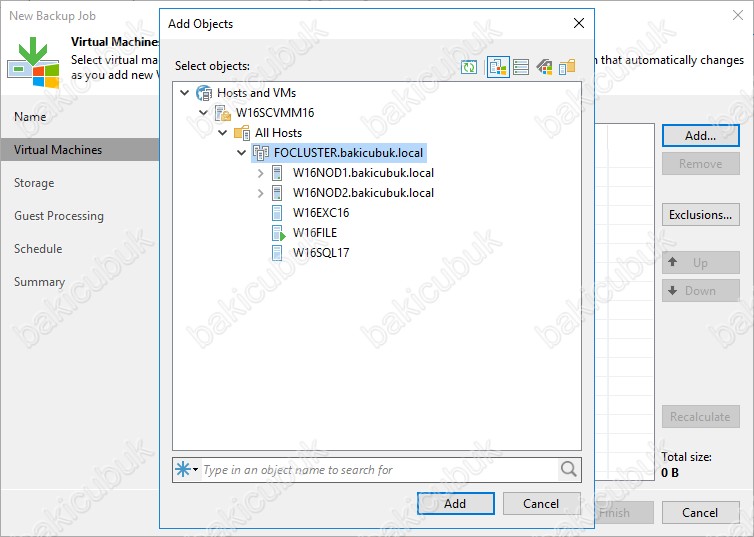Expand the W16NOD2.bakicubuk.local node
Viewport: 754px width, 537px height.
[261, 193]
